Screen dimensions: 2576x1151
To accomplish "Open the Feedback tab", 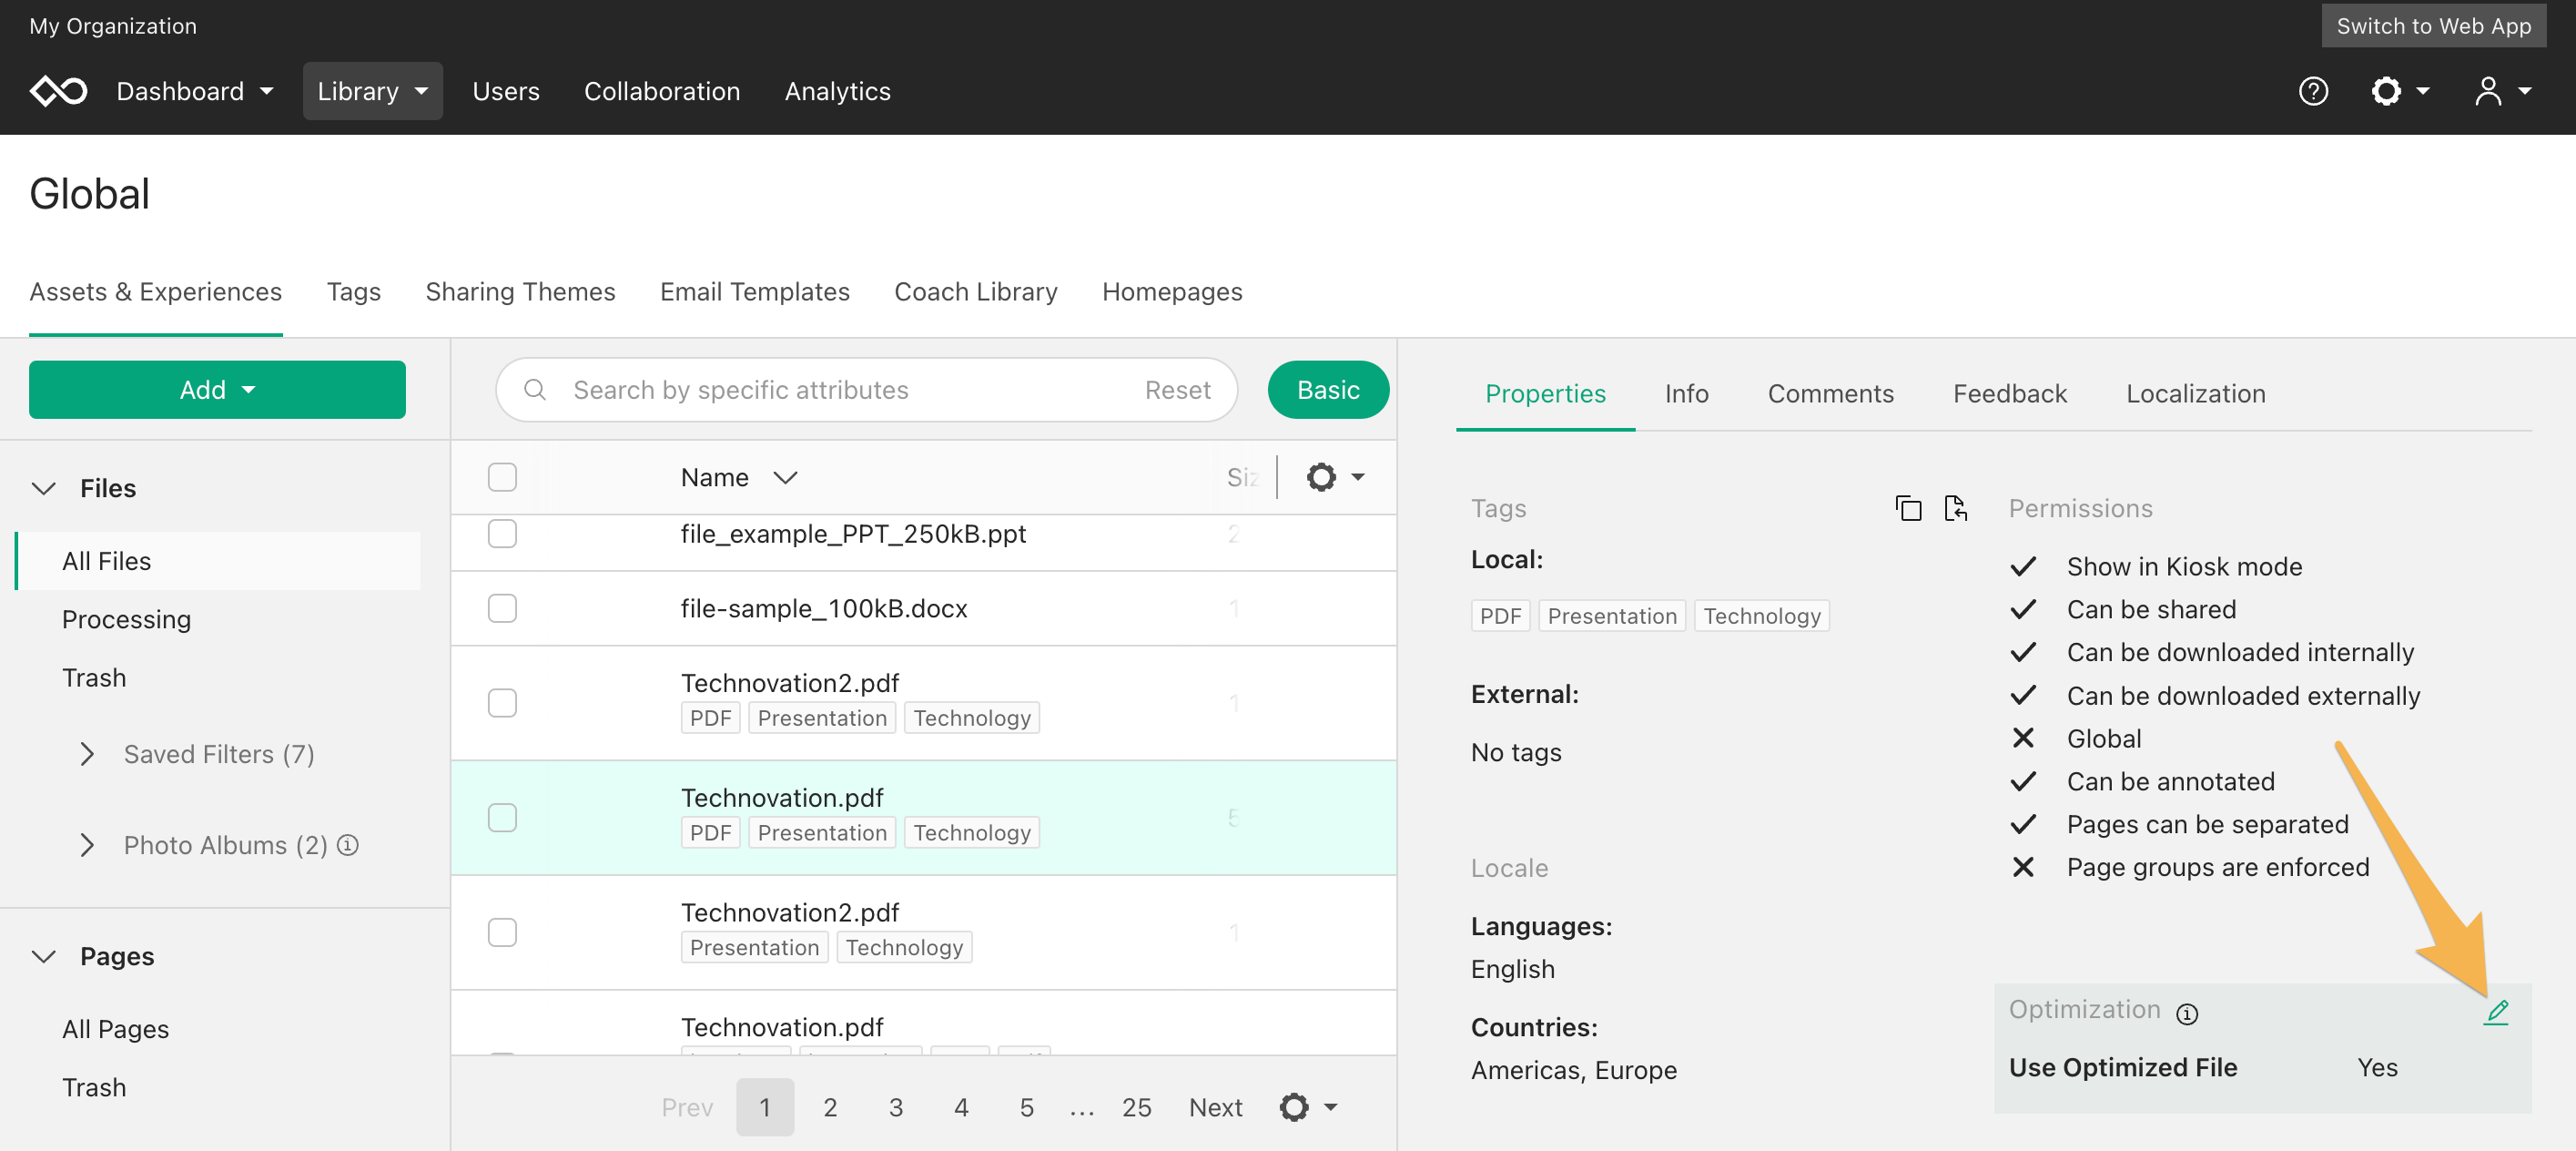I will tap(2010, 393).
